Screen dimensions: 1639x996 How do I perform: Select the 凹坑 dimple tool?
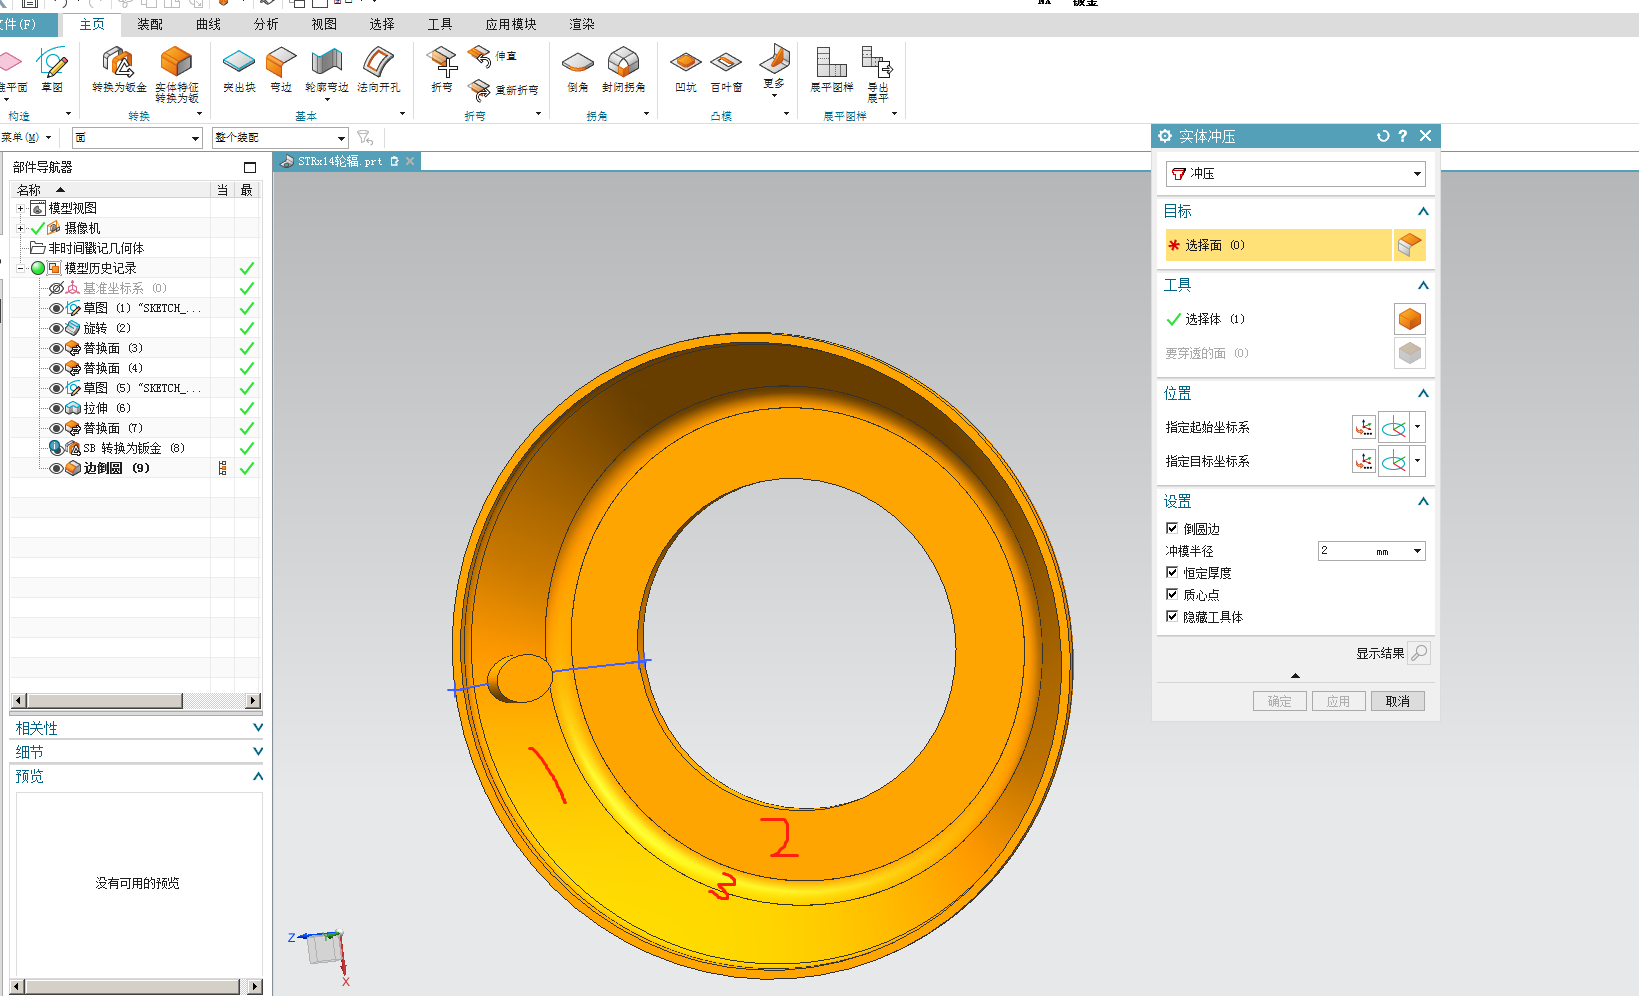[x=686, y=70]
